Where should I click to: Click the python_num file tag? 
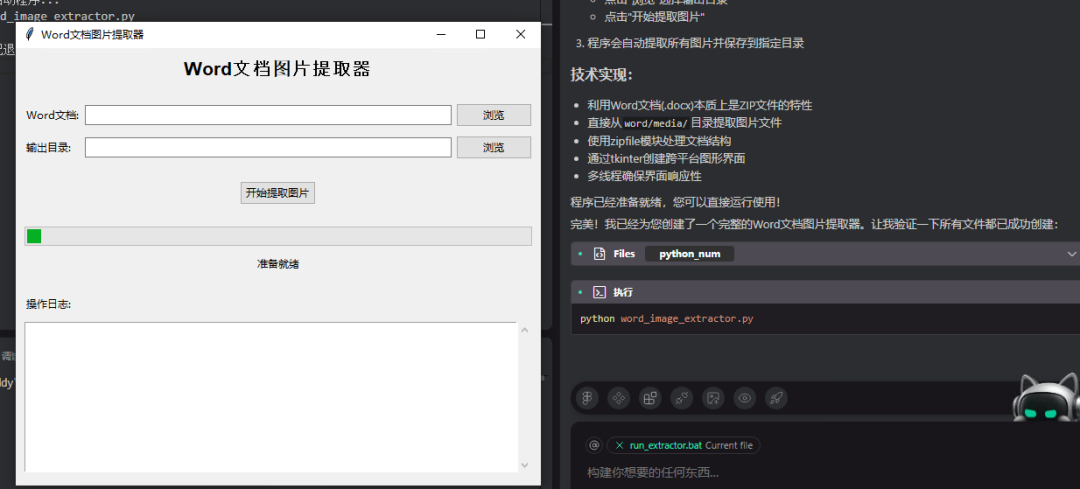pyautogui.click(x=689, y=253)
